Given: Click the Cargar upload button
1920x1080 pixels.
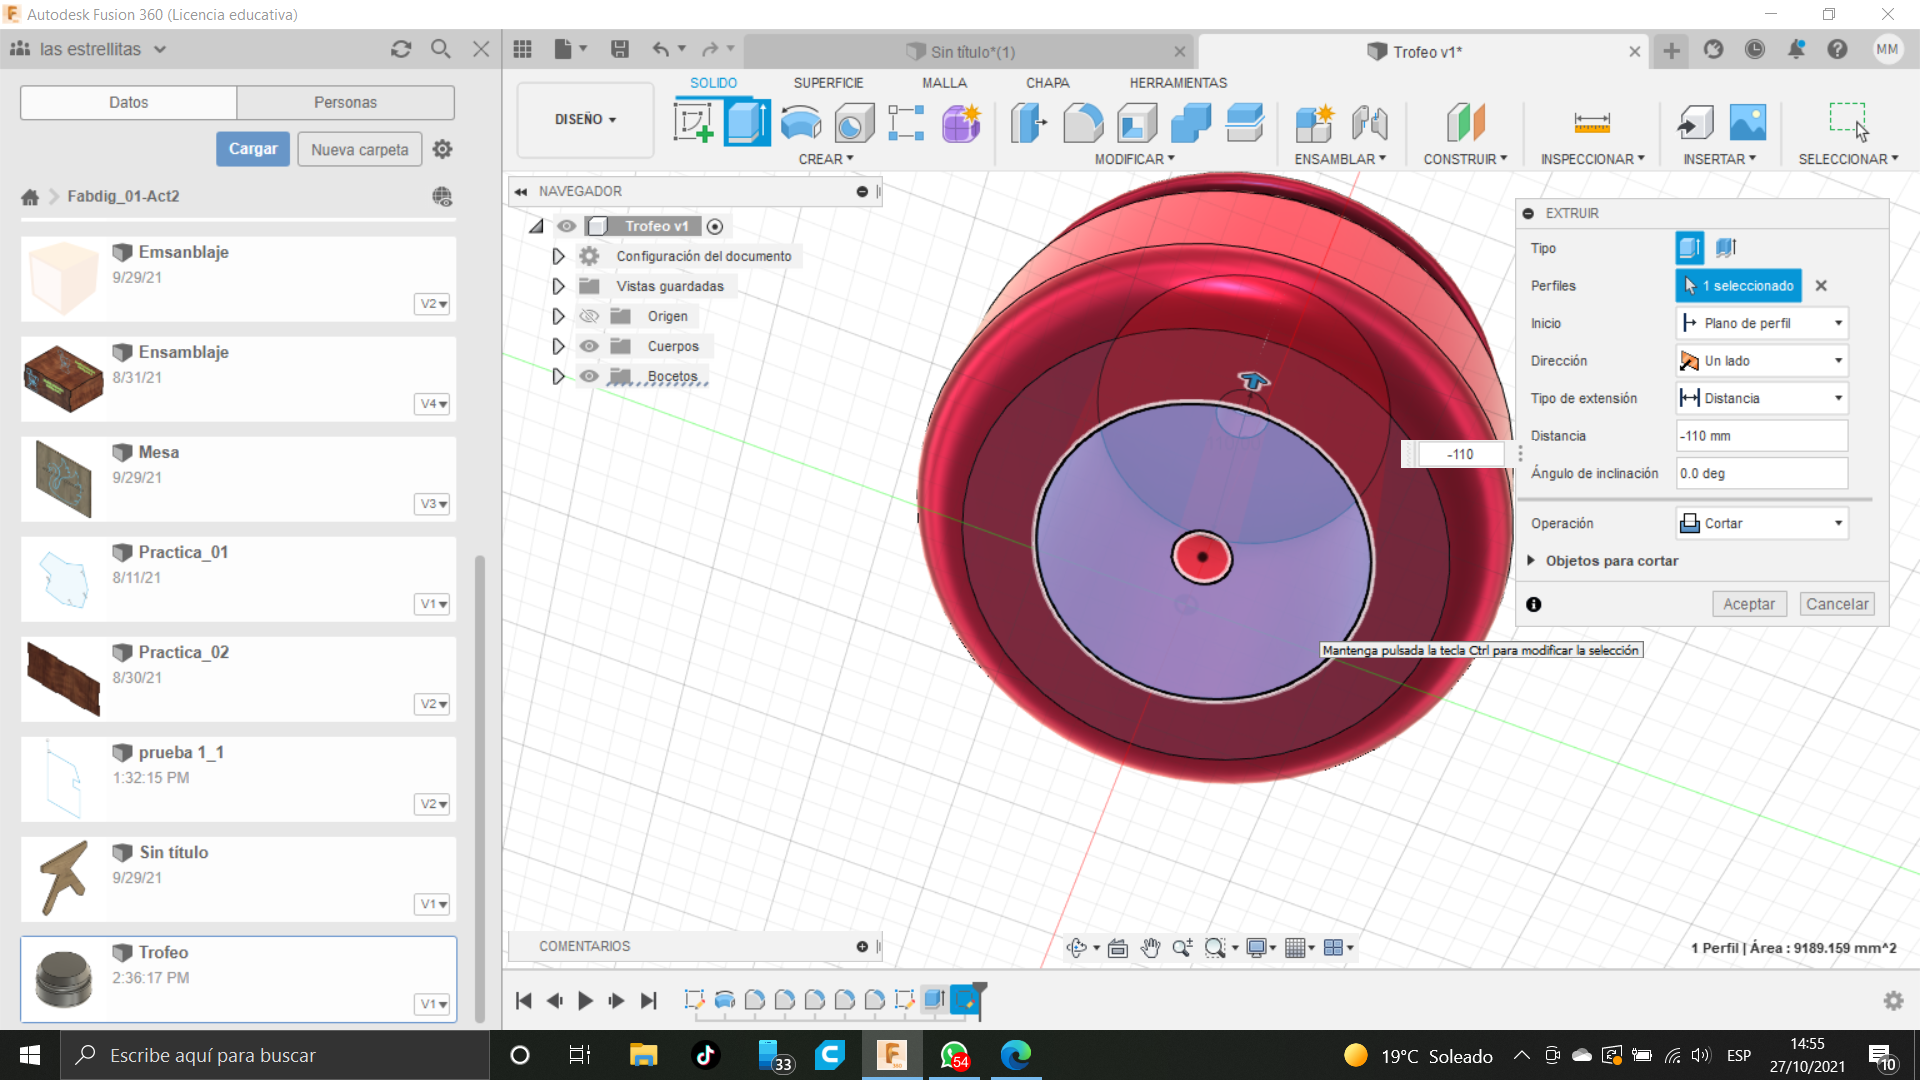Looking at the screenshot, I should click(x=253, y=149).
